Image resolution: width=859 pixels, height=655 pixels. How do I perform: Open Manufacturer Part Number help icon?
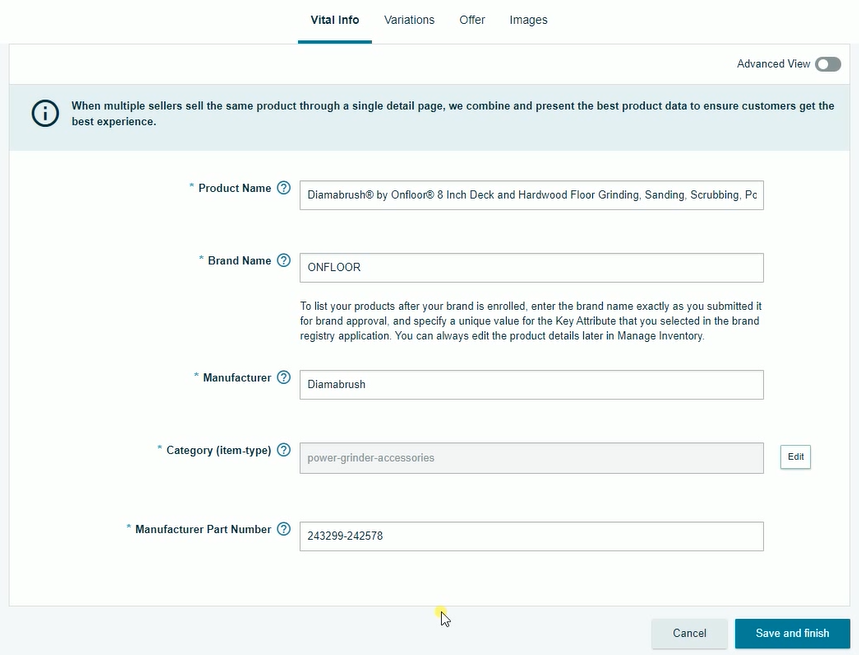click(283, 529)
